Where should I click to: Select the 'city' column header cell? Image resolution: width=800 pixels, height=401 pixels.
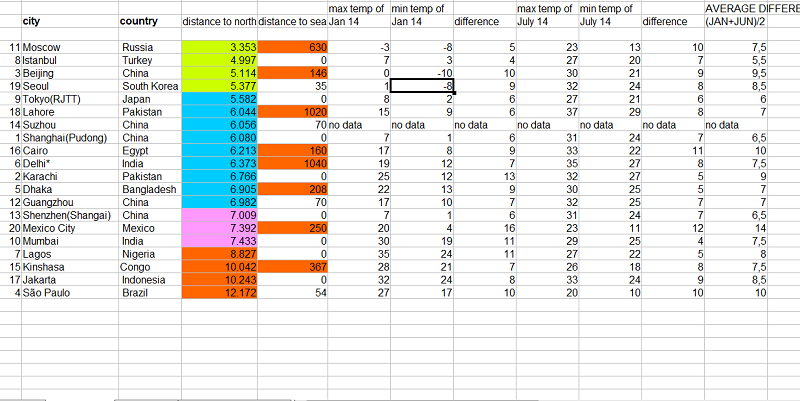point(70,21)
